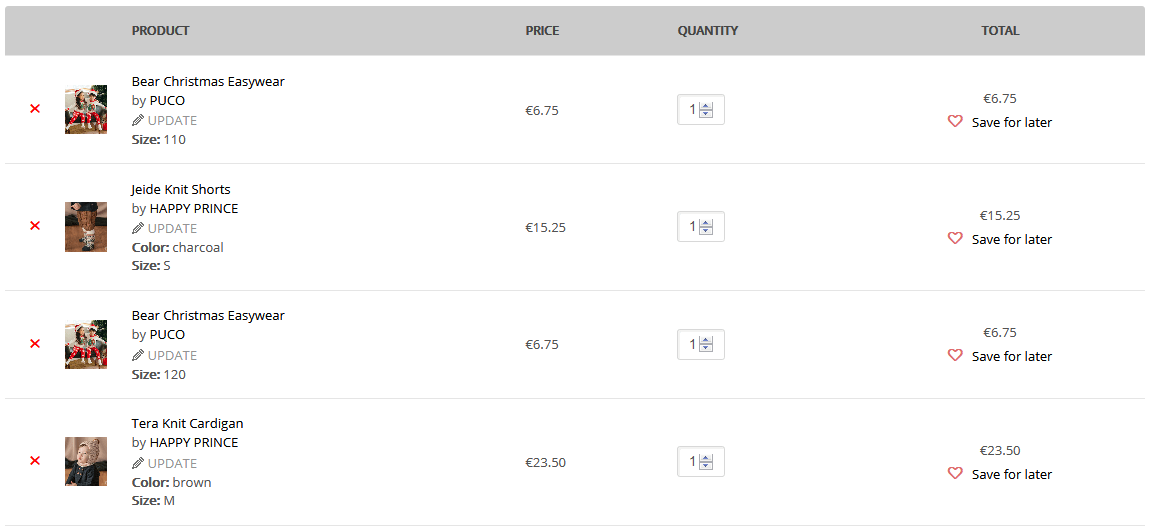Open Tera Knit Cardigan product thumbnail
The width and height of the screenshot is (1167, 531).
pos(86,461)
